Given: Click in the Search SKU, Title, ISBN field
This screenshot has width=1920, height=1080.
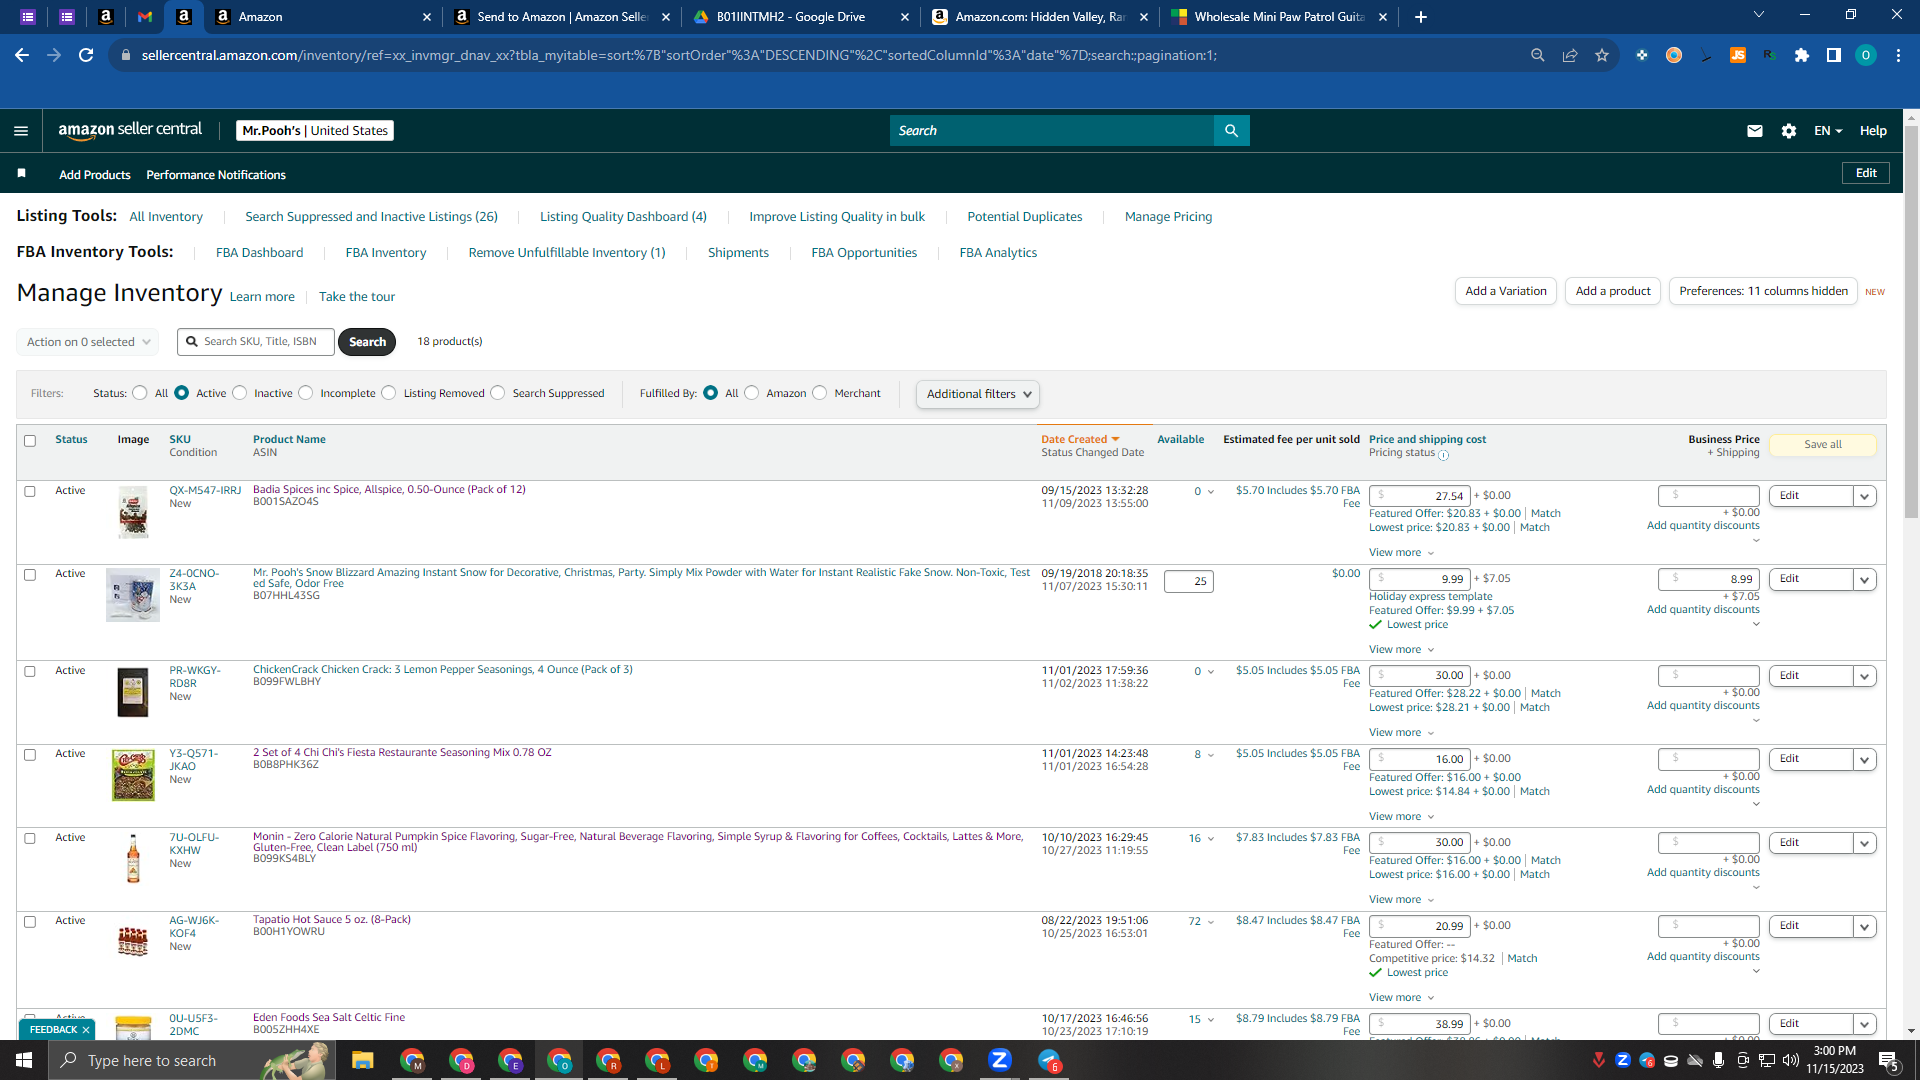Looking at the screenshot, I should [x=256, y=342].
